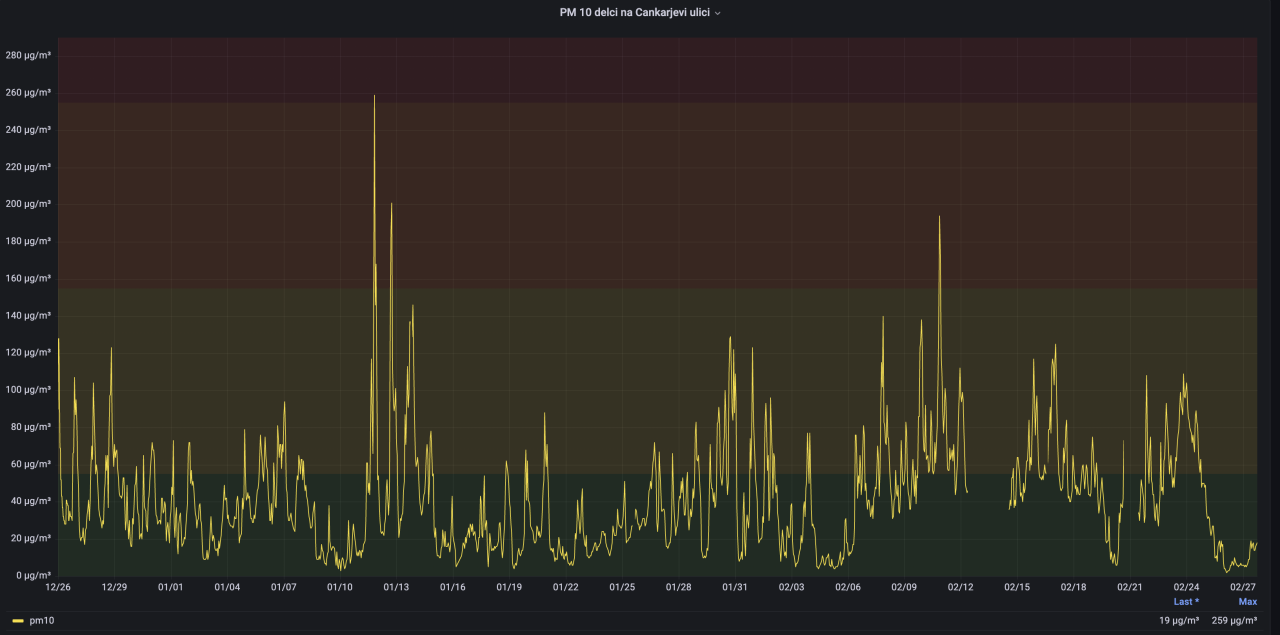Image resolution: width=1280 pixels, height=635 pixels.
Task: Toggle the pm10 series in the legend
Action: 42,620
